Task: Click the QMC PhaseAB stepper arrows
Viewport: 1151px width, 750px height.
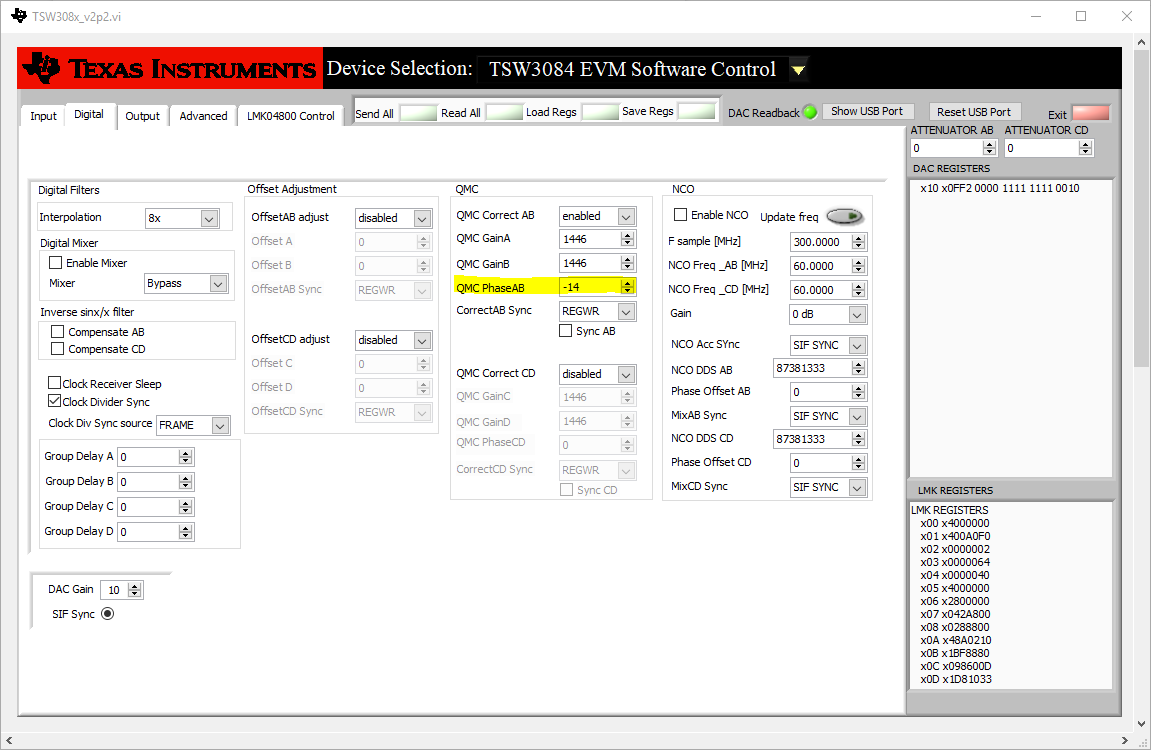Action: [x=627, y=287]
